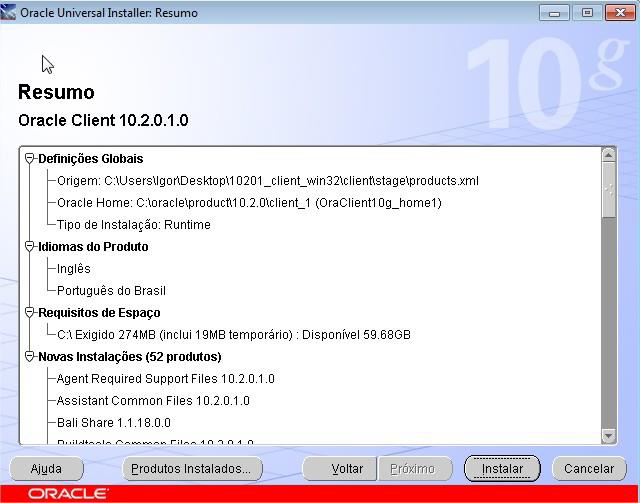This screenshot has height=503, width=640.
Task: Select Bali Share 1.1.18.0.0 row
Action: click(x=113, y=423)
